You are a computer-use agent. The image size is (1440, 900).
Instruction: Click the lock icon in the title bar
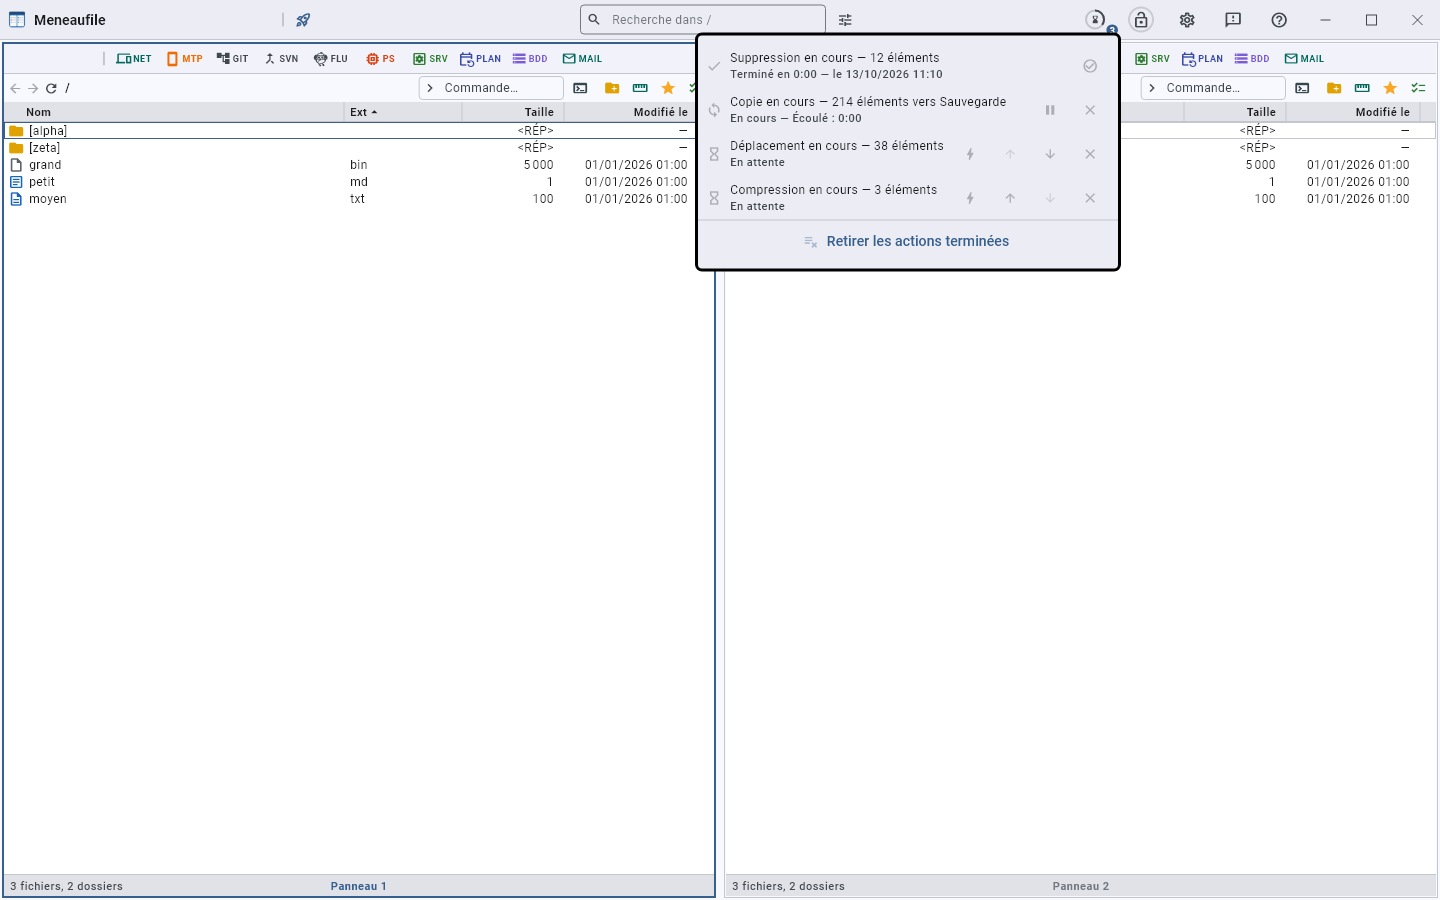click(x=1141, y=20)
